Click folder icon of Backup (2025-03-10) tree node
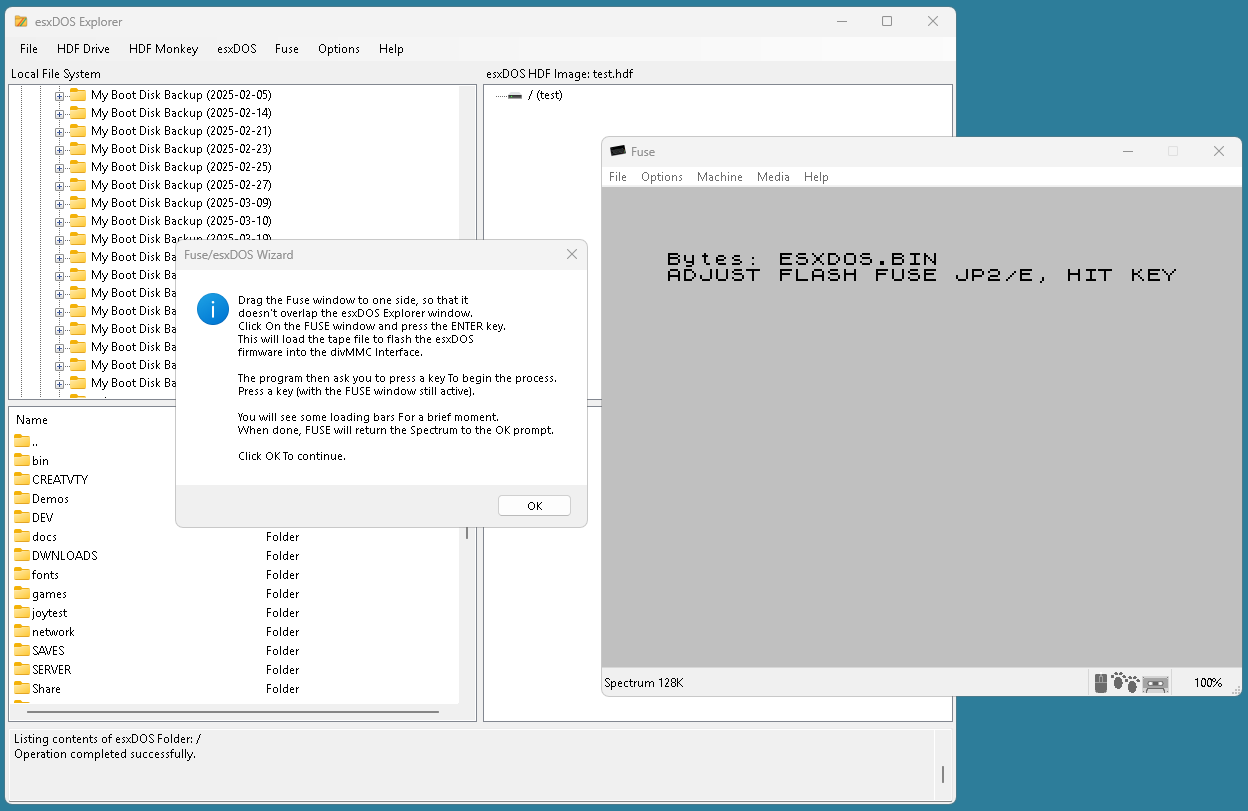 78,221
